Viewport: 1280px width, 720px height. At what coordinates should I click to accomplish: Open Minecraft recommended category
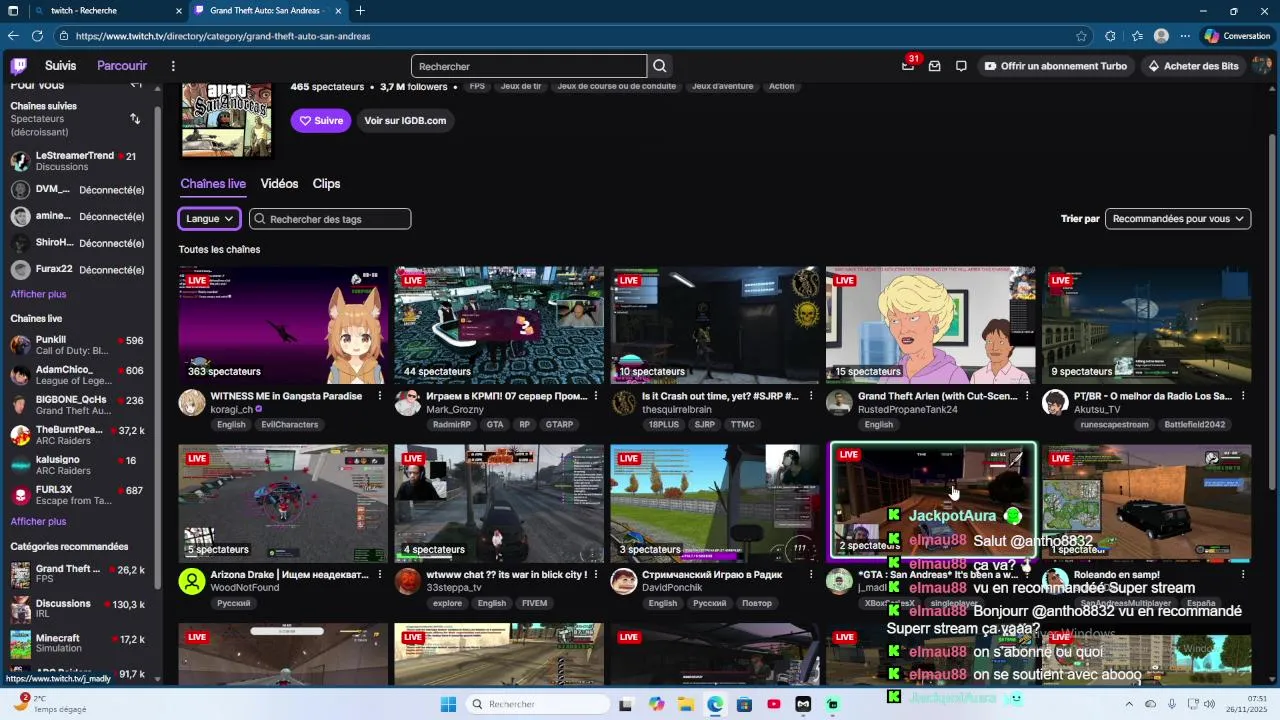80,643
